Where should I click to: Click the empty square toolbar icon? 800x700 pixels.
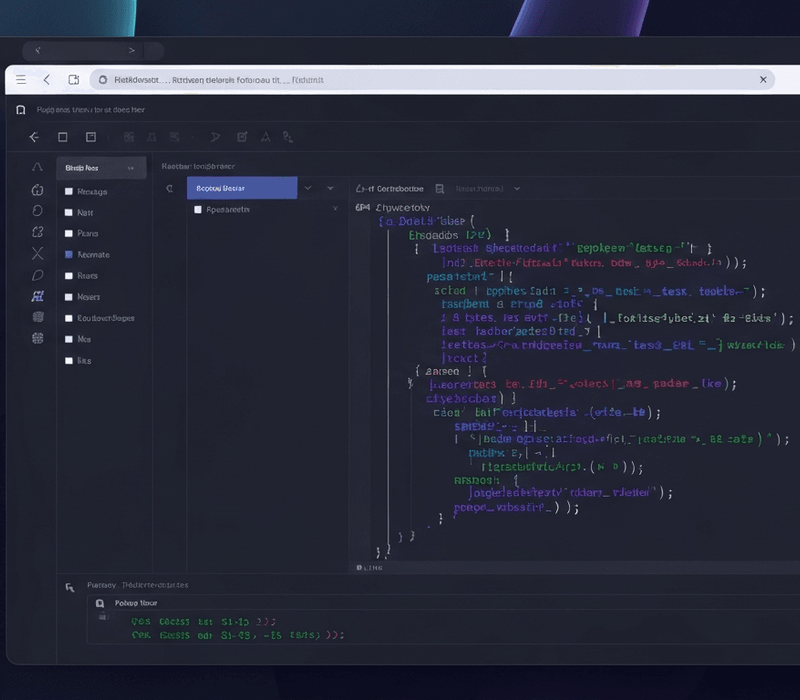point(63,137)
